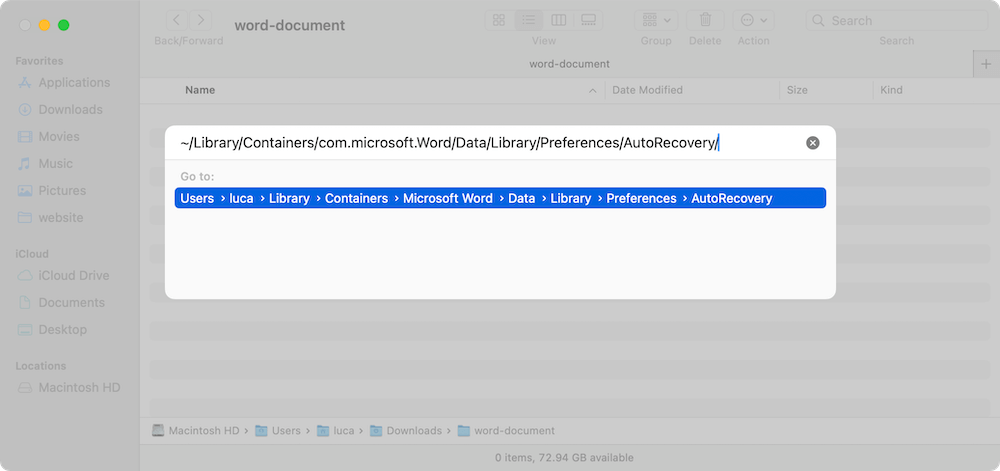Click the status text '0 items, 72.94 GB available'
The height and width of the screenshot is (471, 1000).
tap(564, 458)
